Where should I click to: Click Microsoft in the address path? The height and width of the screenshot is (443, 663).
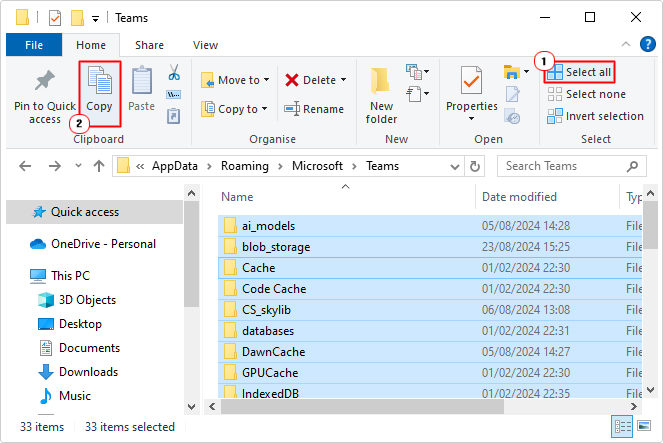pyautogui.click(x=318, y=166)
